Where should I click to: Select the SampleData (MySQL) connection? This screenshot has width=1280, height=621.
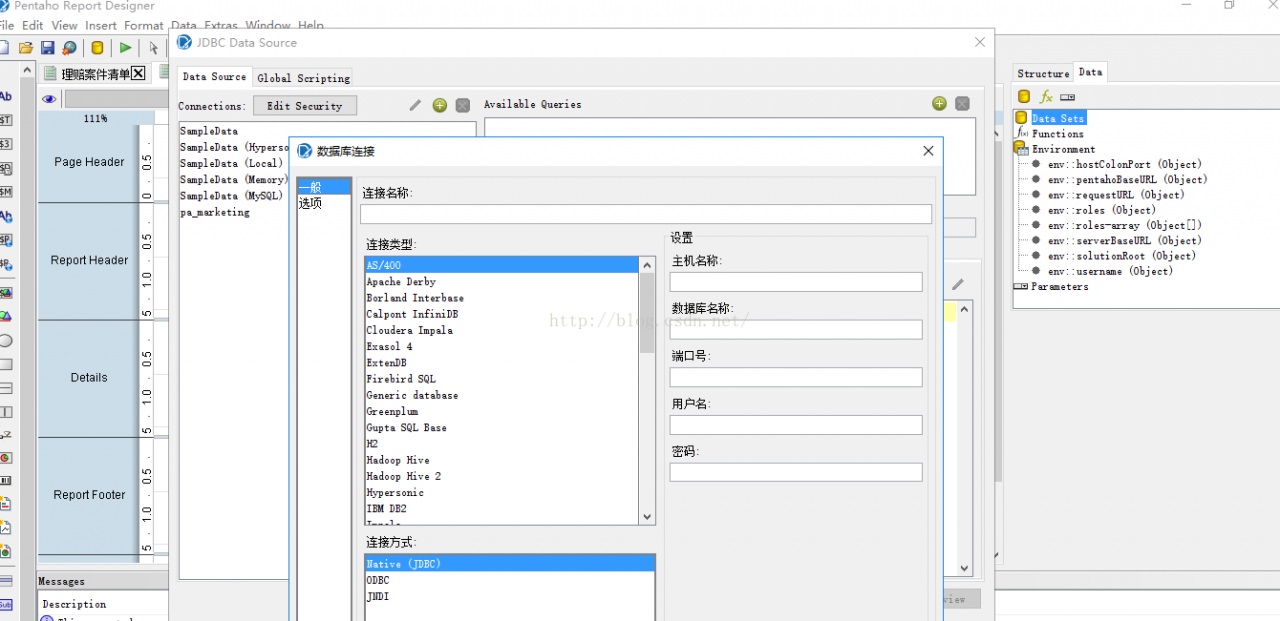point(230,196)
